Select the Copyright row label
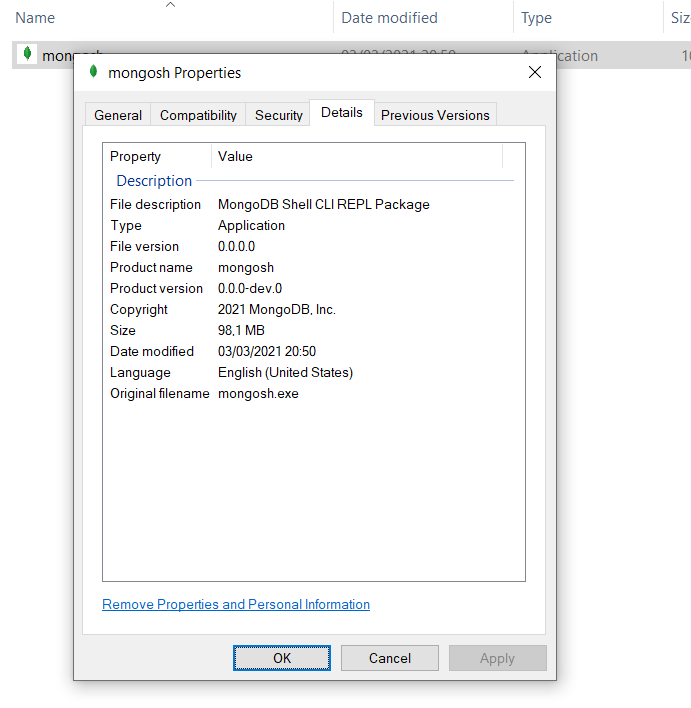Viewport: 691px width, 708px height. coord(139,309)
